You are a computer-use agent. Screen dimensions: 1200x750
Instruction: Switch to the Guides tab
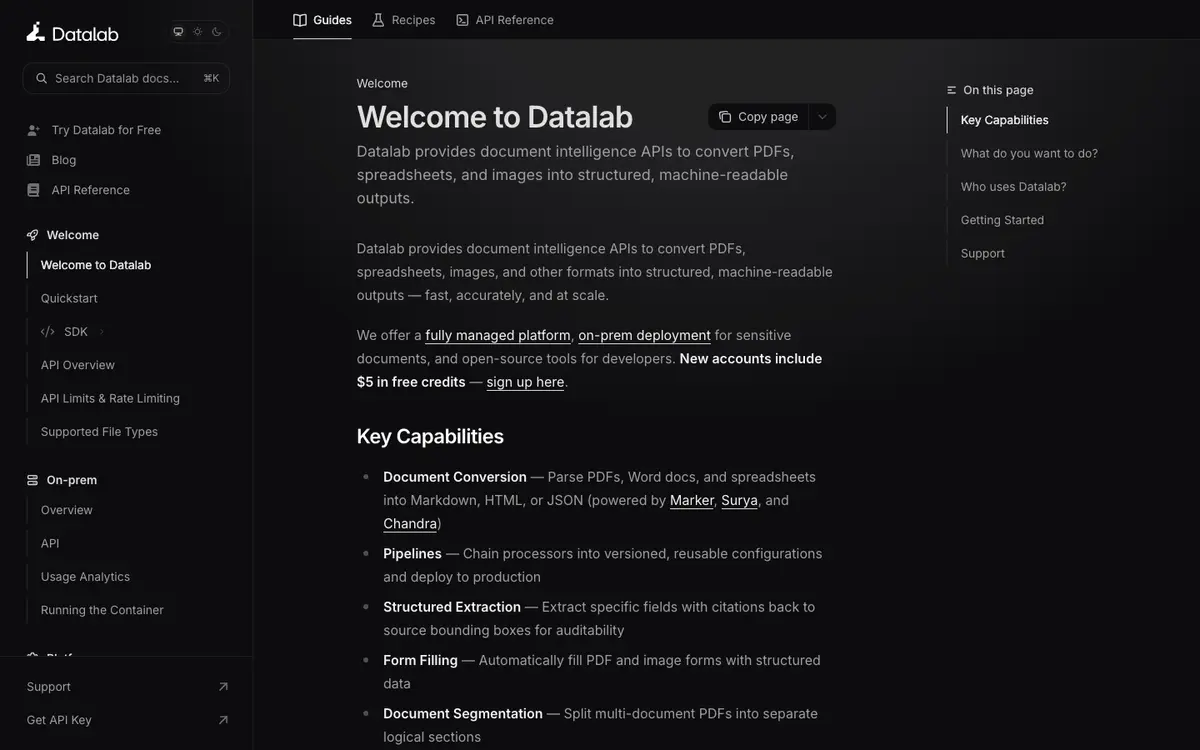coord(322,20)
